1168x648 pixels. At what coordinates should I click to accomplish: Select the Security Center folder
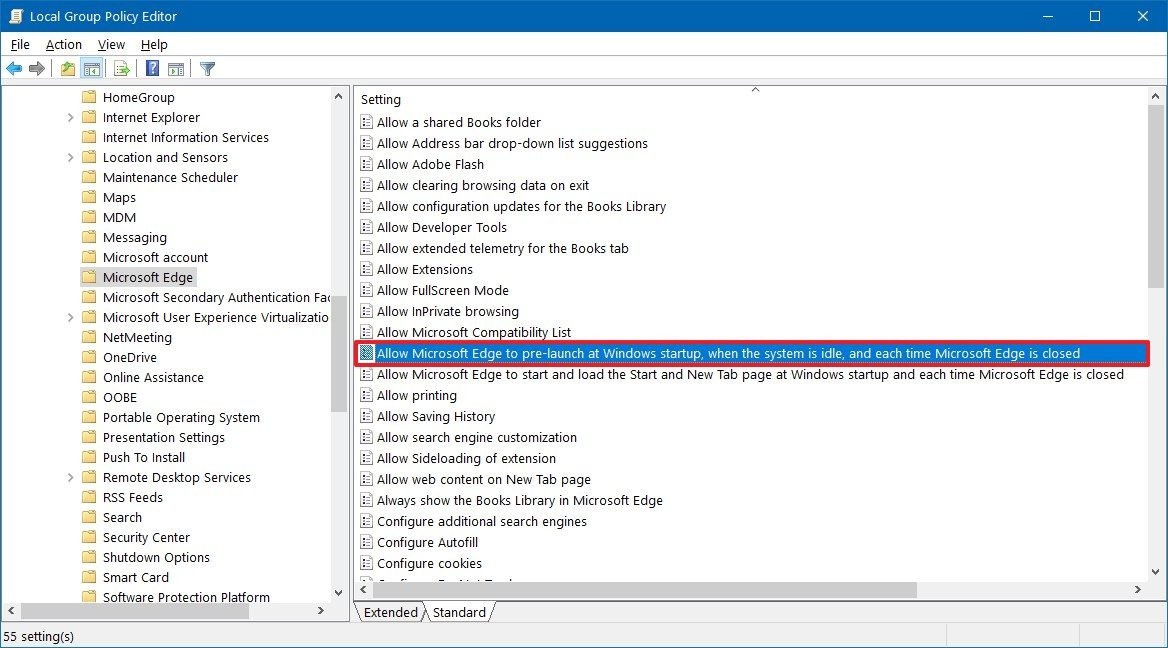coord(146,537)
